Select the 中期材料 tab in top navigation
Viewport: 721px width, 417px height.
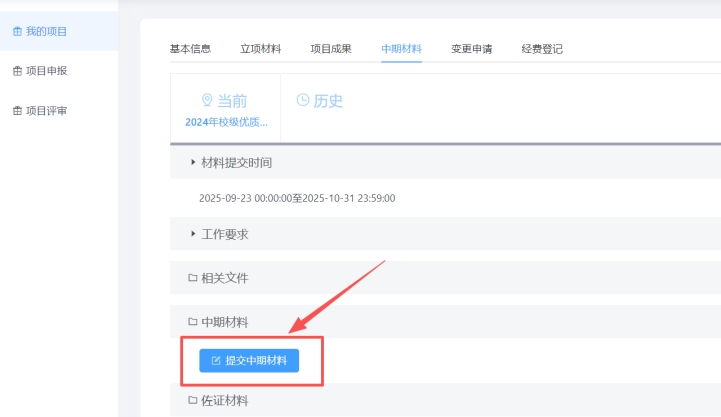click(401, 49)
